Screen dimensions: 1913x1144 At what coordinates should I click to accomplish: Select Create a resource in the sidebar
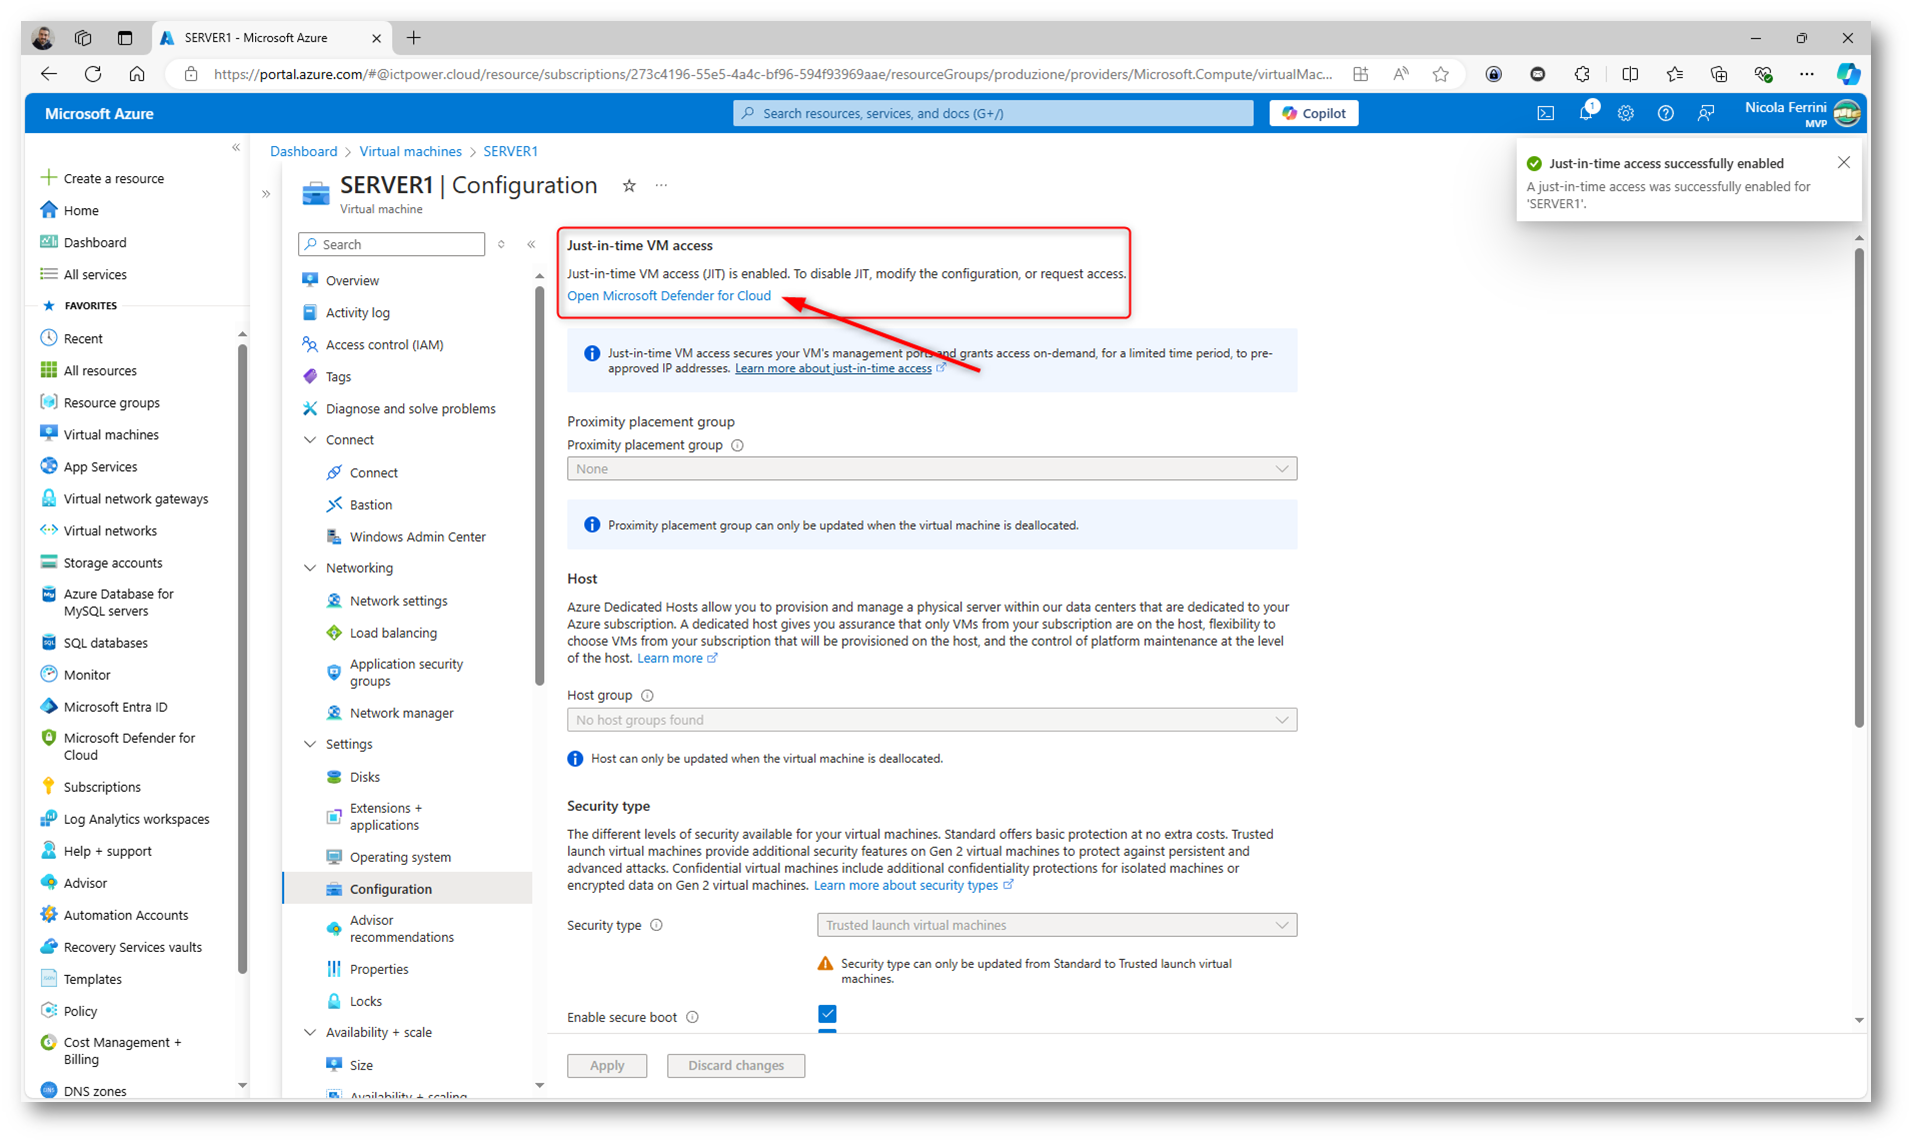tap(113, 179)
